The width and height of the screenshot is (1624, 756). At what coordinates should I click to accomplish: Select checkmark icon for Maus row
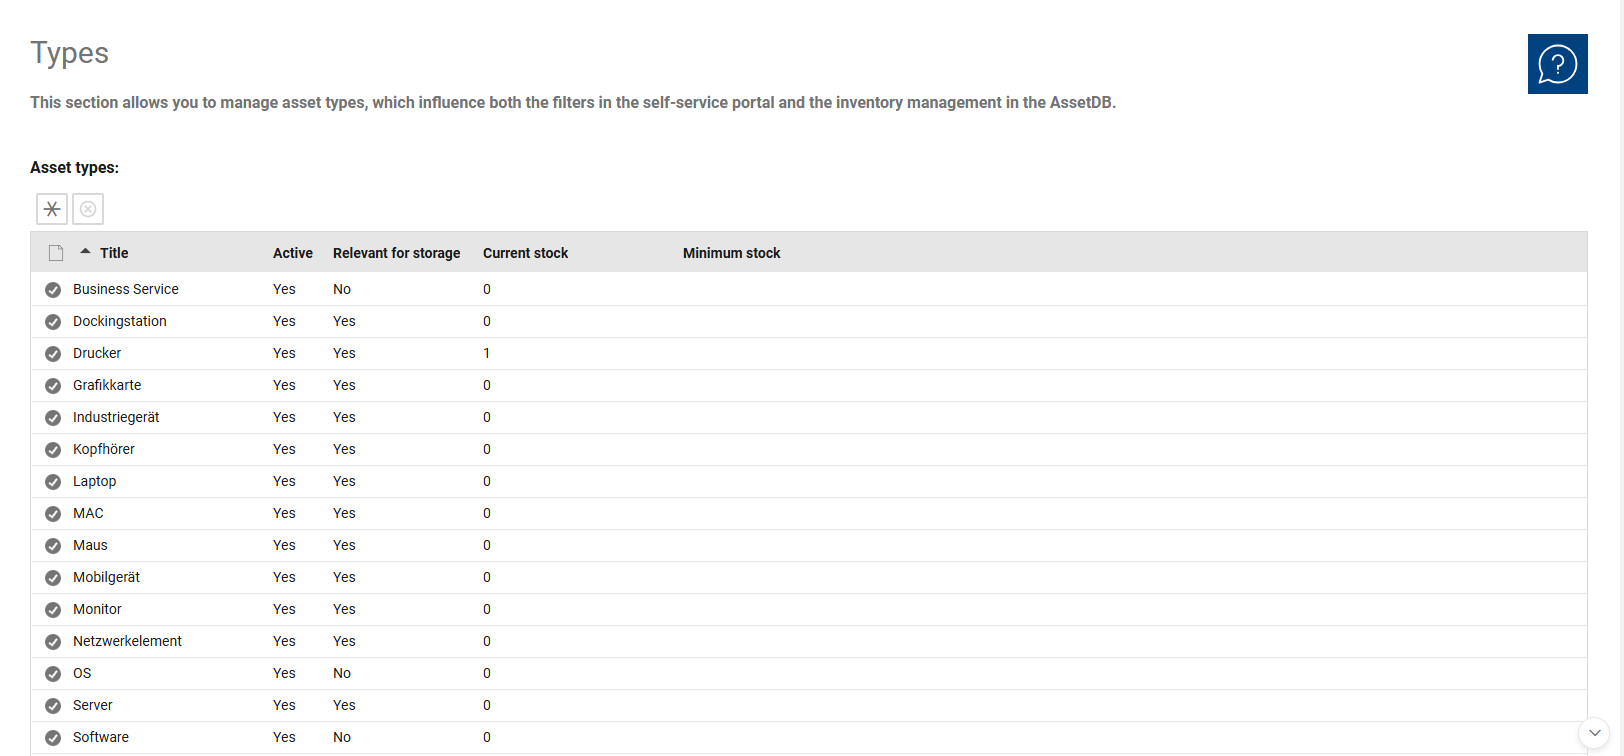[53, 546]
